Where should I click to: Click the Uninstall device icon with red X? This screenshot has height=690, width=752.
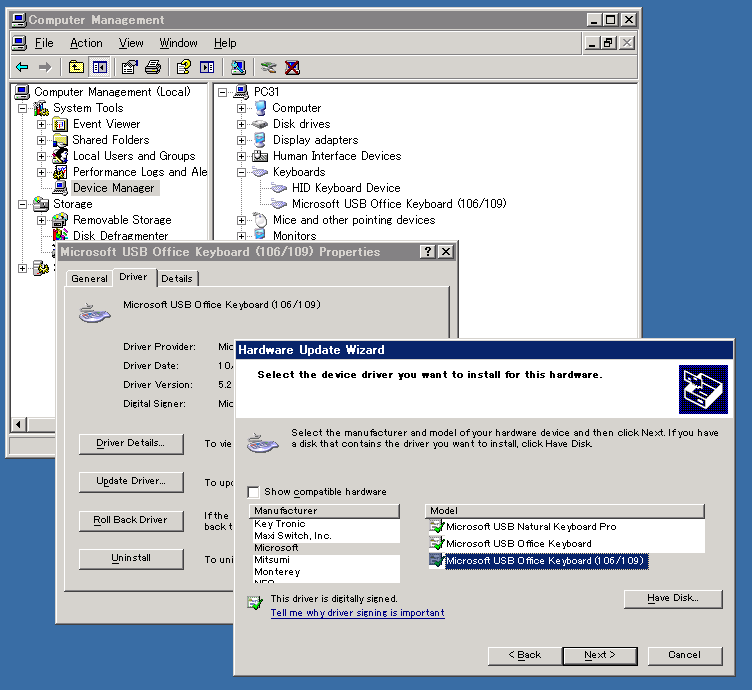coord(292,67)
